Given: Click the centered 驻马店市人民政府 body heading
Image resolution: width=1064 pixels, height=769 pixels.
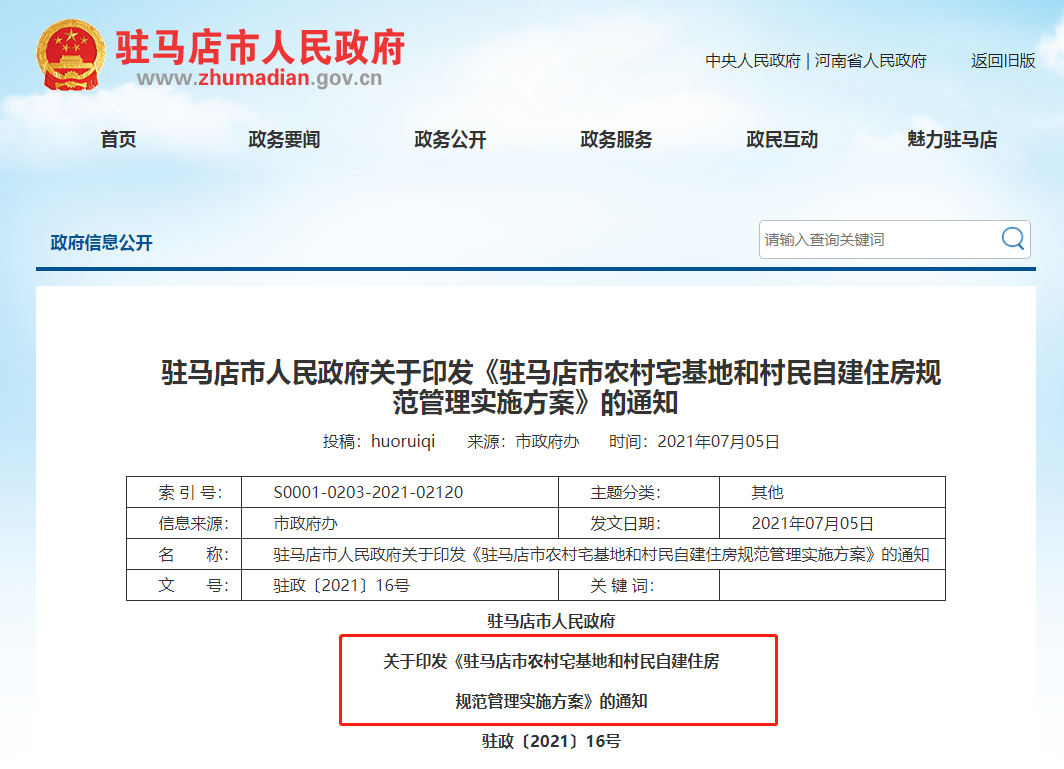Looking at the screenshot, I should pyautogui.click(x=551, y=621).
